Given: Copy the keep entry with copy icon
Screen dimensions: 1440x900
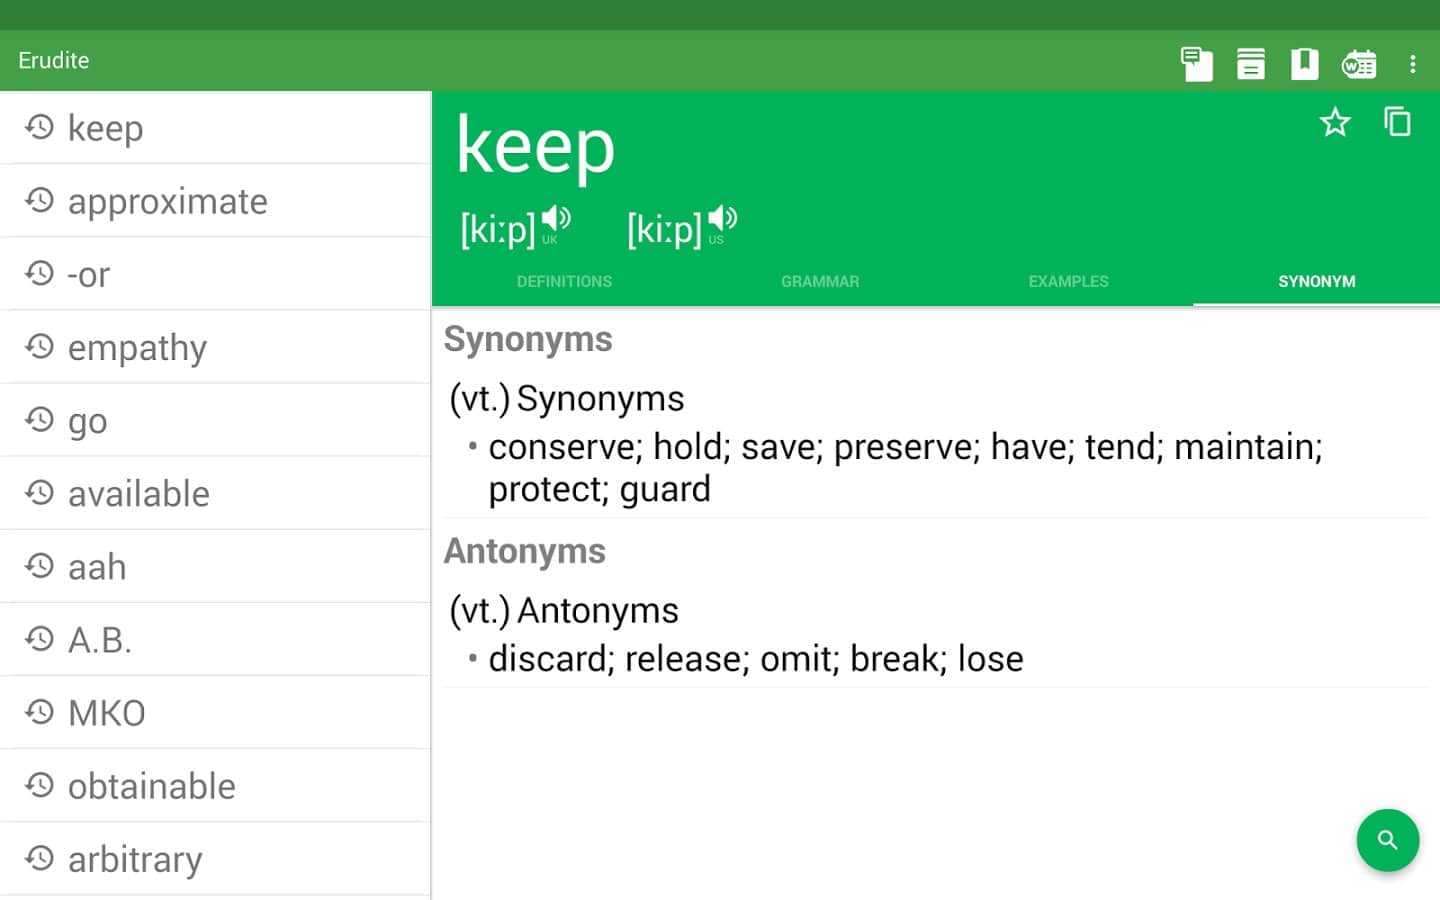Looking at the screenshot, I should click(x=1397, y=122).
